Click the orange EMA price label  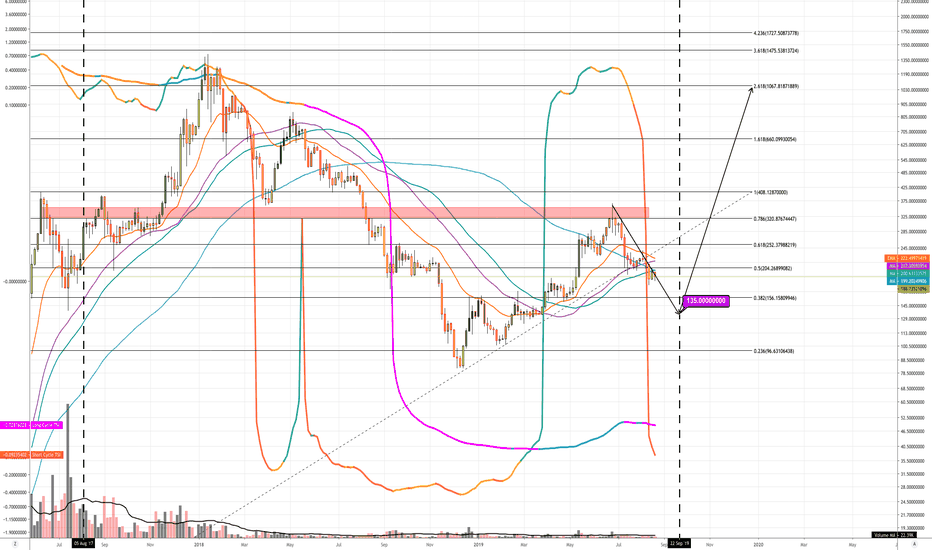[907, 258]
